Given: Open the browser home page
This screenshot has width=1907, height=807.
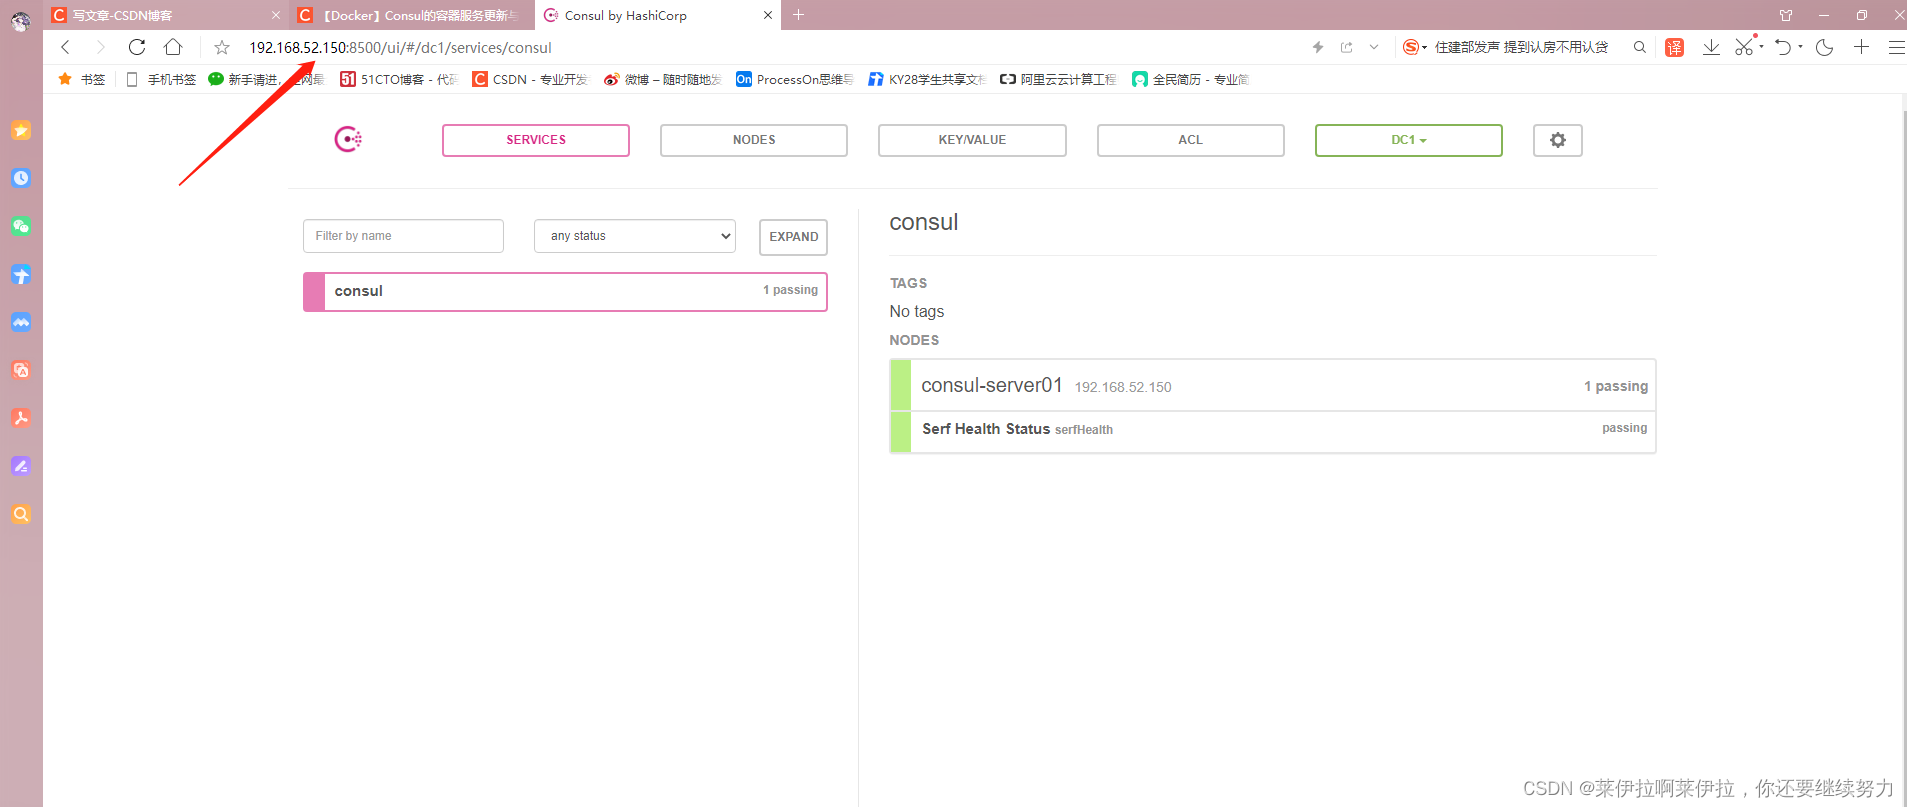Looking at the screenshot, I should (173, 47).
